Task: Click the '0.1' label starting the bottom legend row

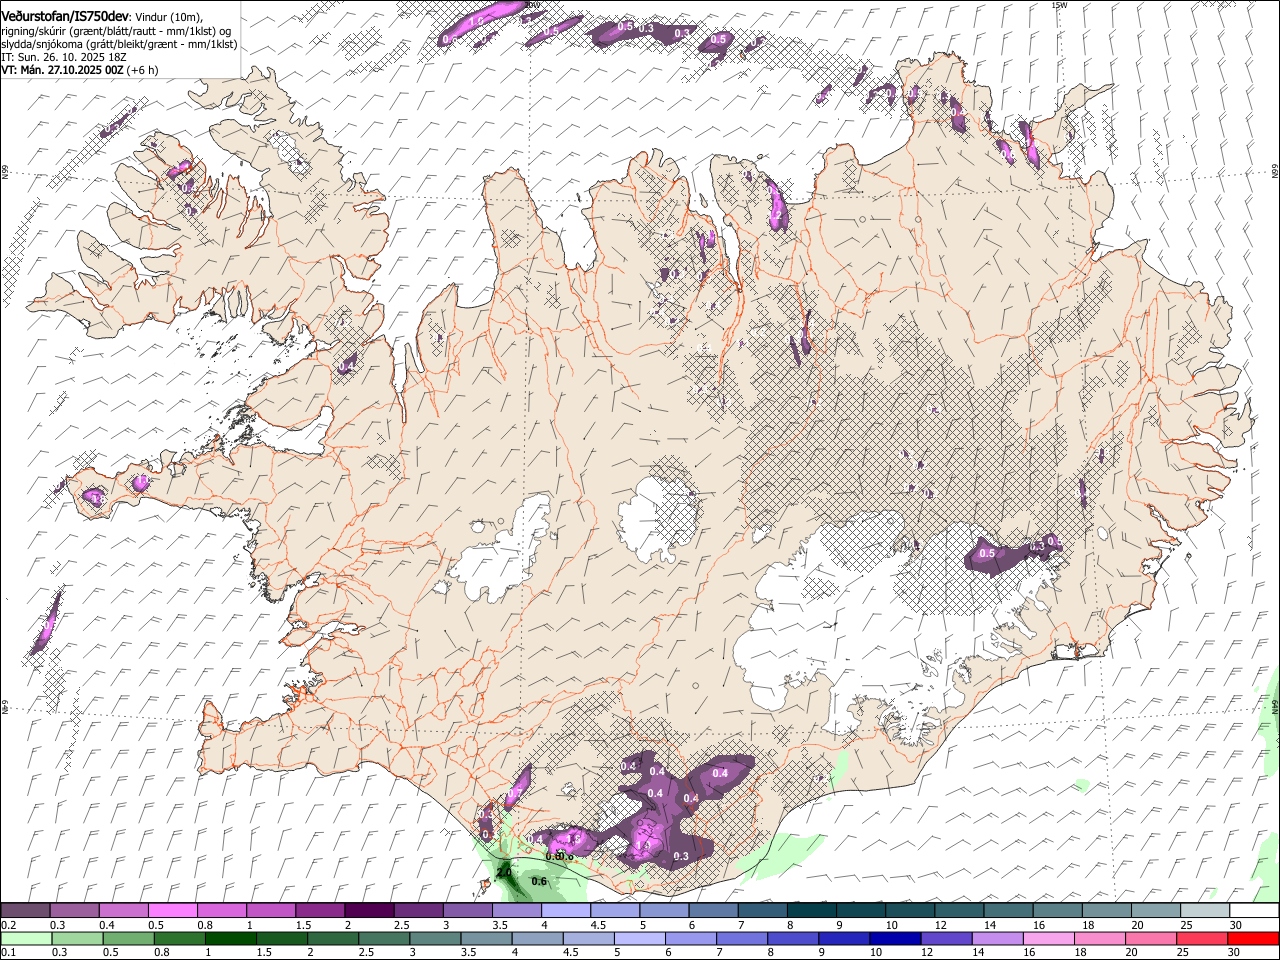Action: click(x=9, y=952)
